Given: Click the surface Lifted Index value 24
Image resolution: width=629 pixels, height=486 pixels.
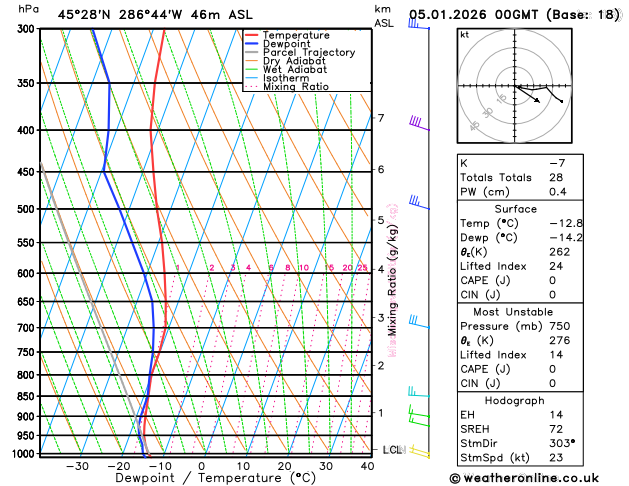Looking at the screenshot, I should 556,266.
